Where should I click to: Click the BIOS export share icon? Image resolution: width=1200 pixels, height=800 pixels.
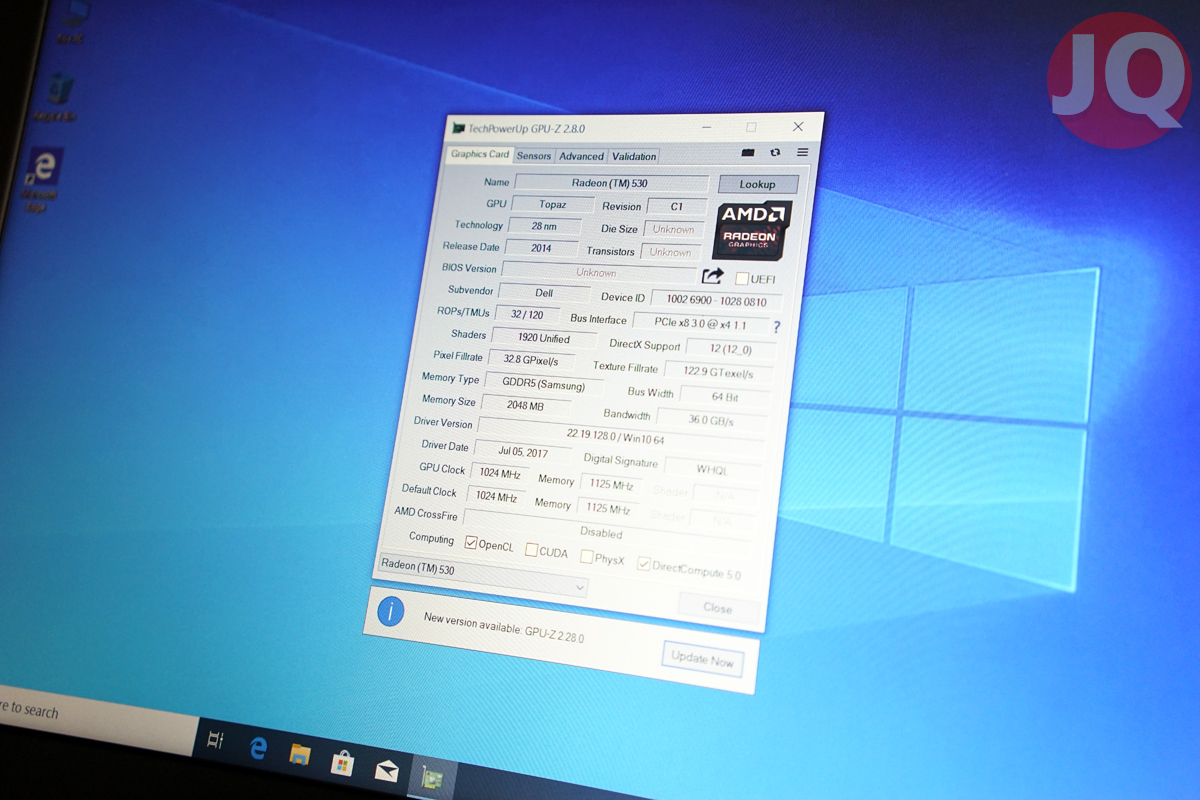tap(712, 276)
